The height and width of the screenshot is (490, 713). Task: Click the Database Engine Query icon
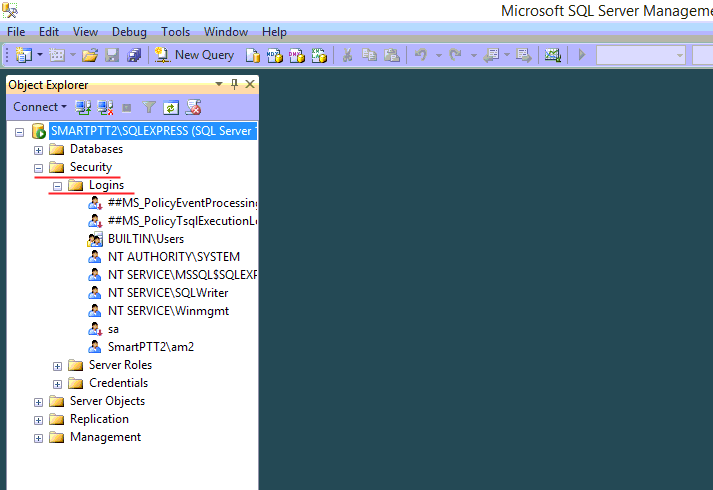click(253, 55)
